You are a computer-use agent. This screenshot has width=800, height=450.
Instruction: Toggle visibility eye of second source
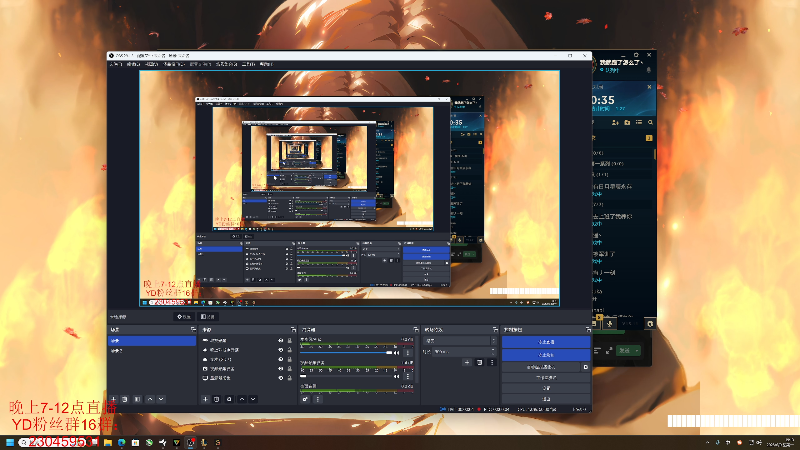[281, 350]
